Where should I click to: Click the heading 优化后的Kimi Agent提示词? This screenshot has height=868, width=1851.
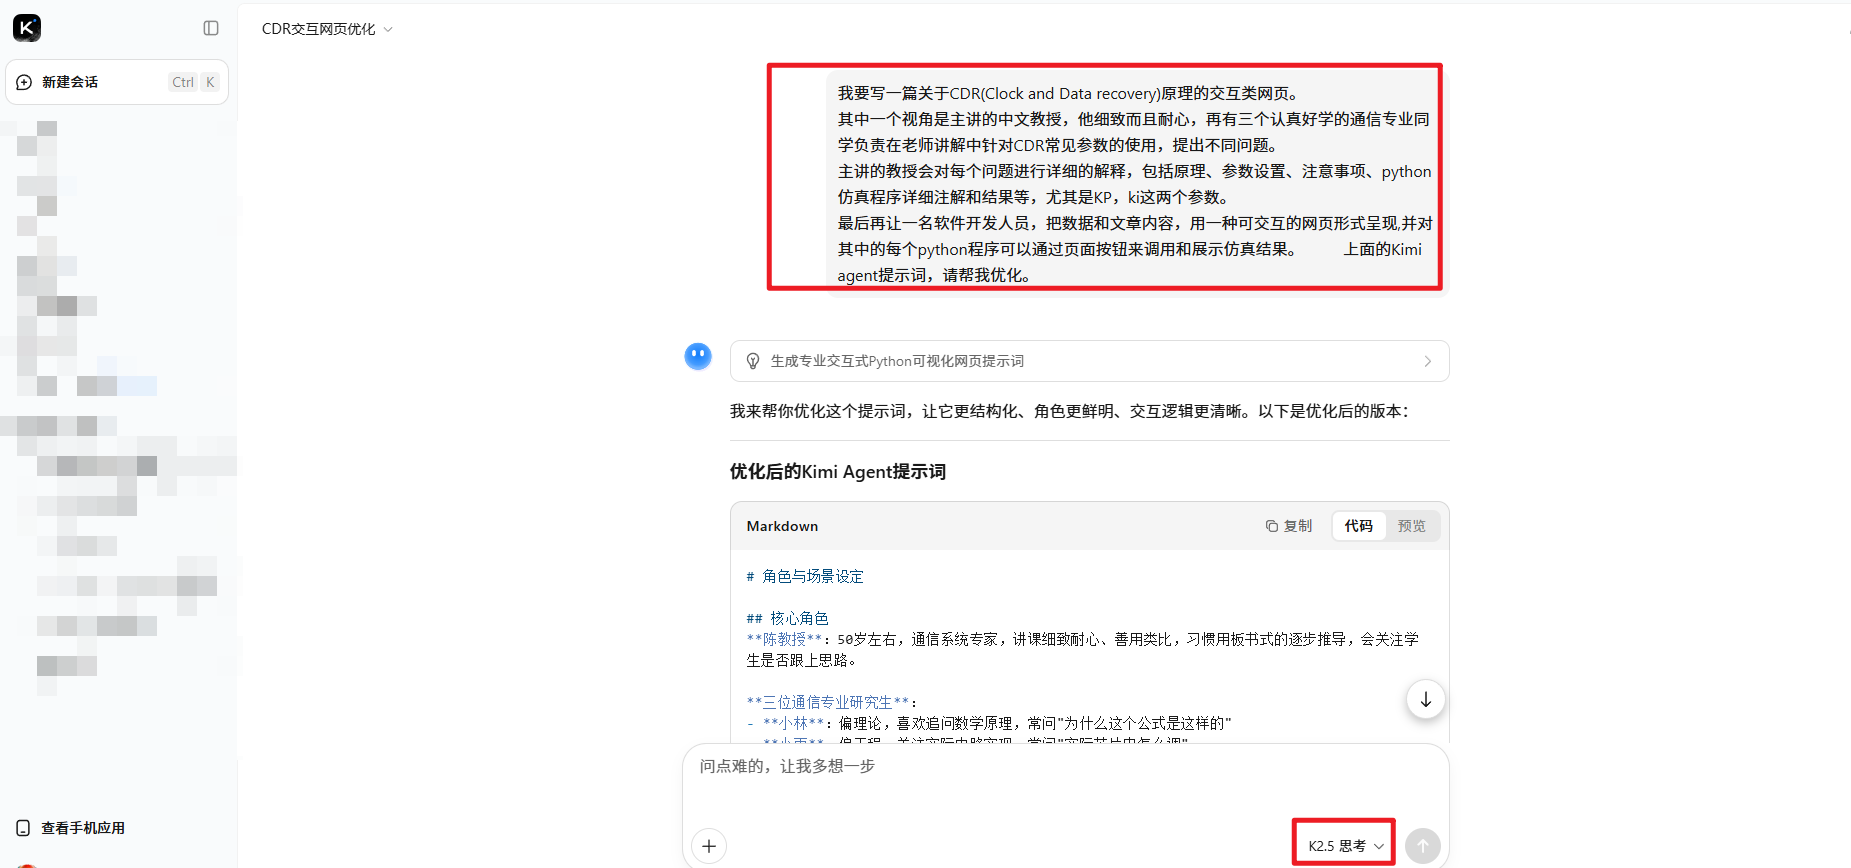pyautogui.click(x=837, y=471)
